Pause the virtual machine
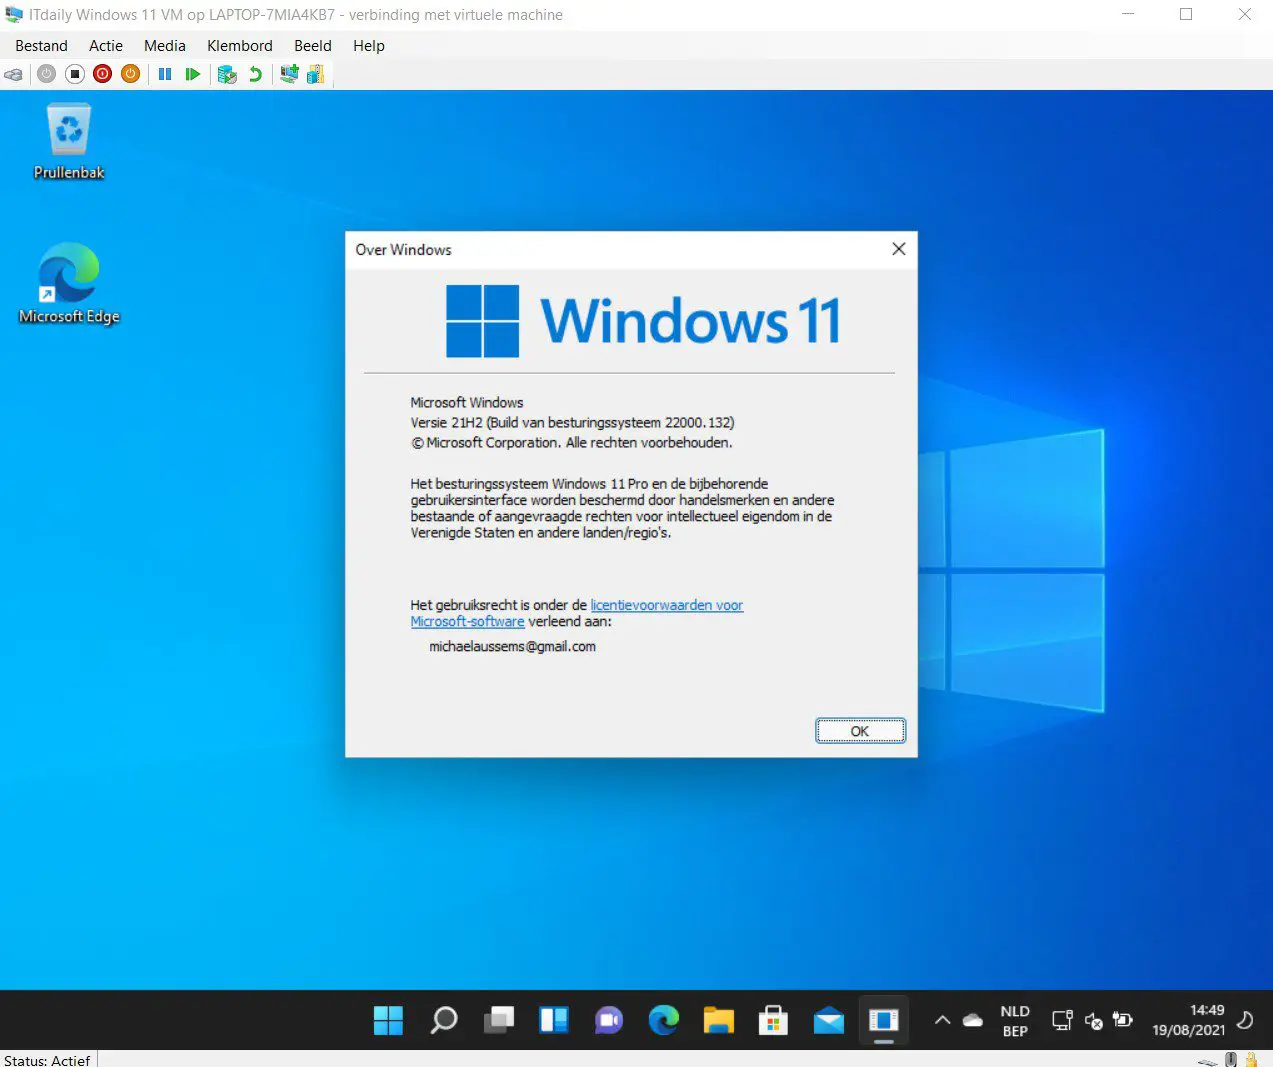Viewport: 1273px width, 1067px height. click(165, 74)
